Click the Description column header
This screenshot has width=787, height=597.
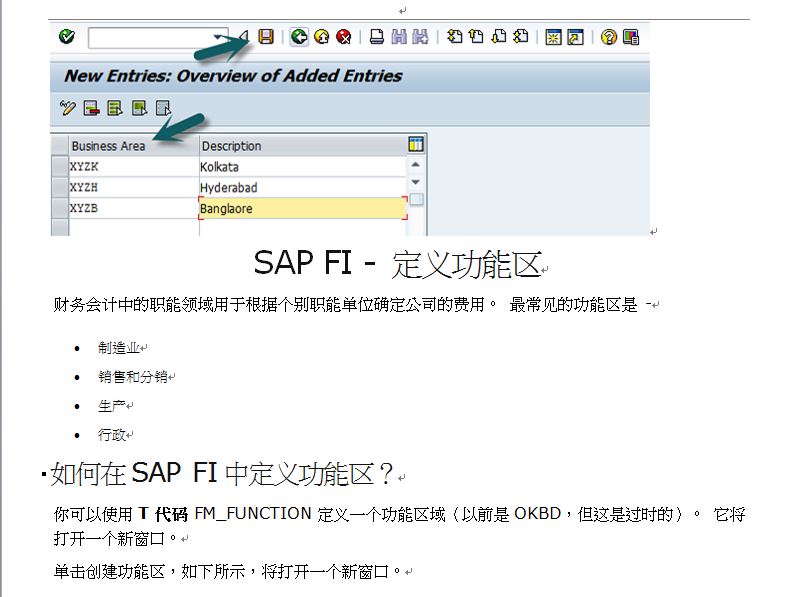tap(303, 146)
